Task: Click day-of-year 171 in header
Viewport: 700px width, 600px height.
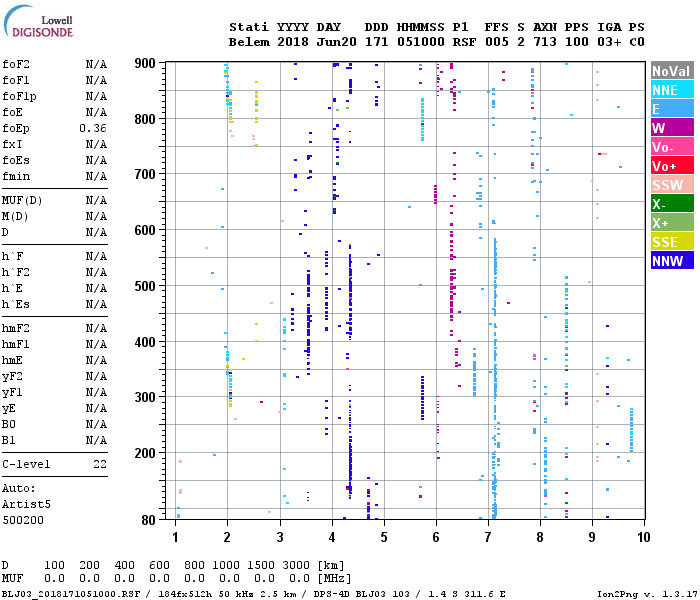Action: tap(376, 42)
